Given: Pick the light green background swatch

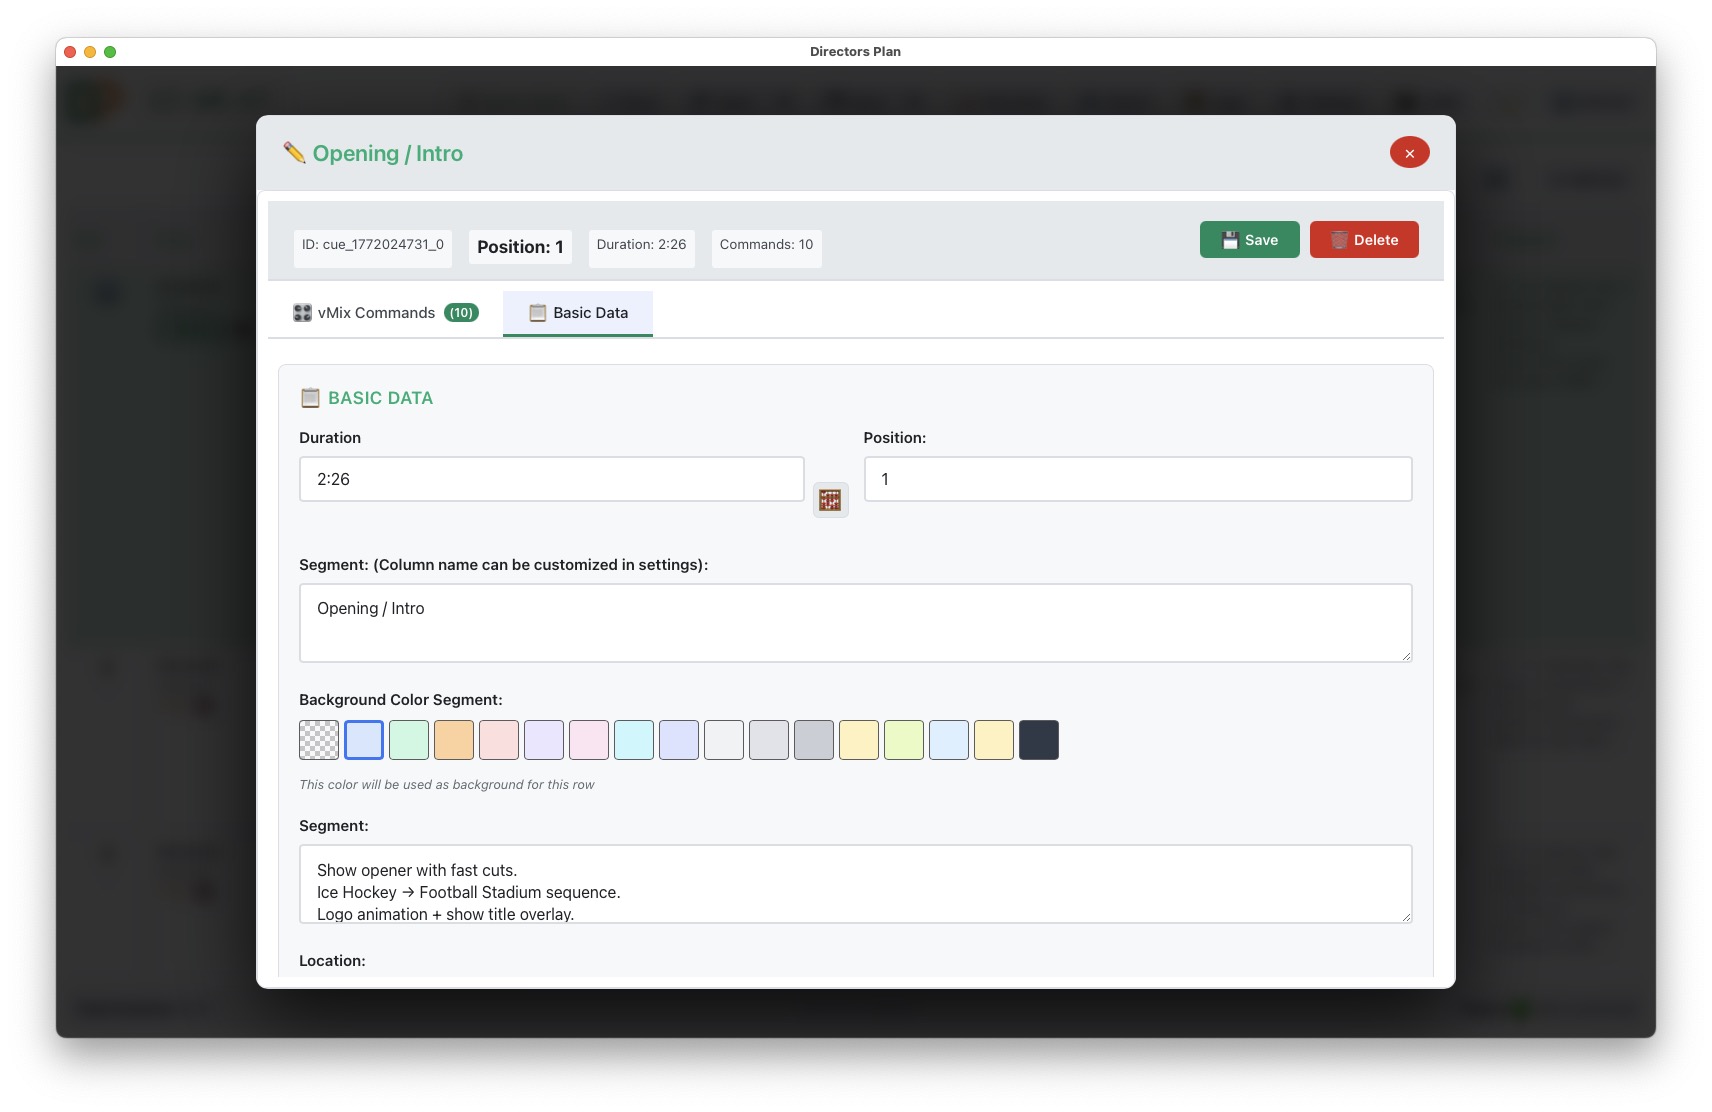Looking at the screenshot, I should [409, 740].
